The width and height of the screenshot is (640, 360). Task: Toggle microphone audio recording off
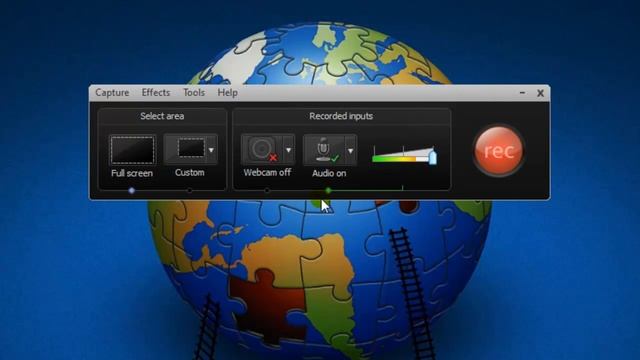[x=324, y=150]
